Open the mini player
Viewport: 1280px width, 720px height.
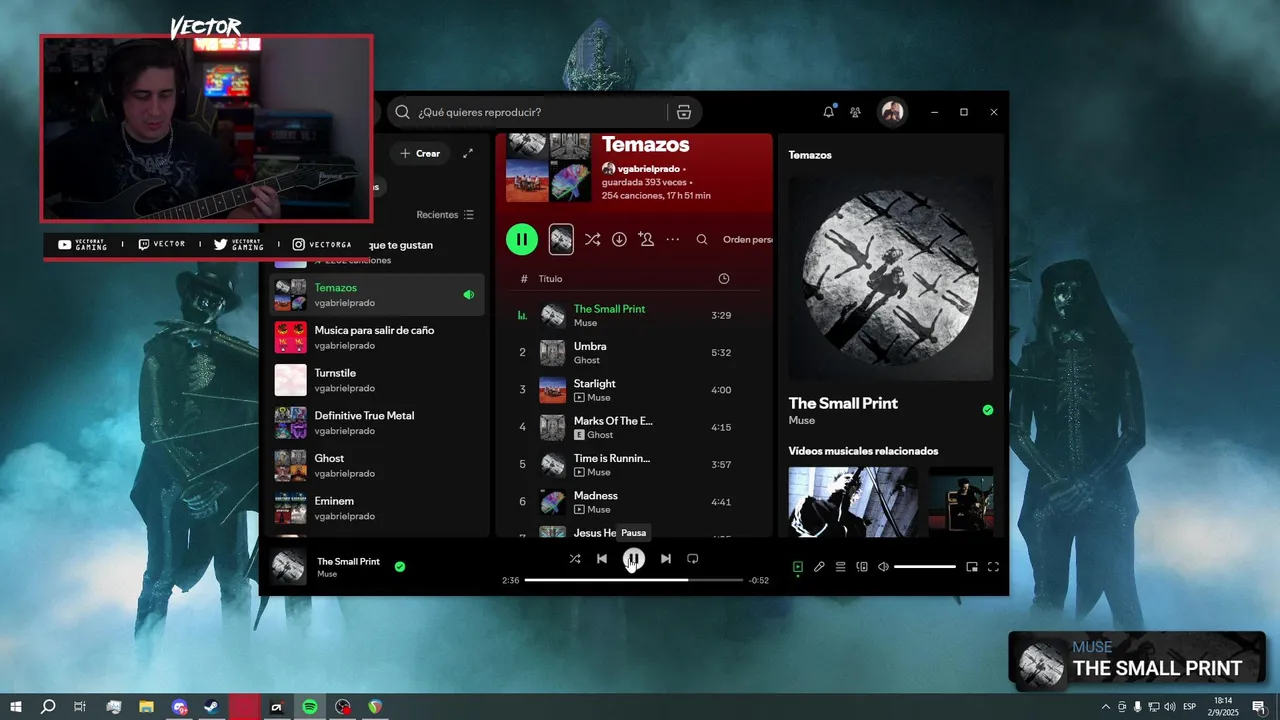(972, 567)
